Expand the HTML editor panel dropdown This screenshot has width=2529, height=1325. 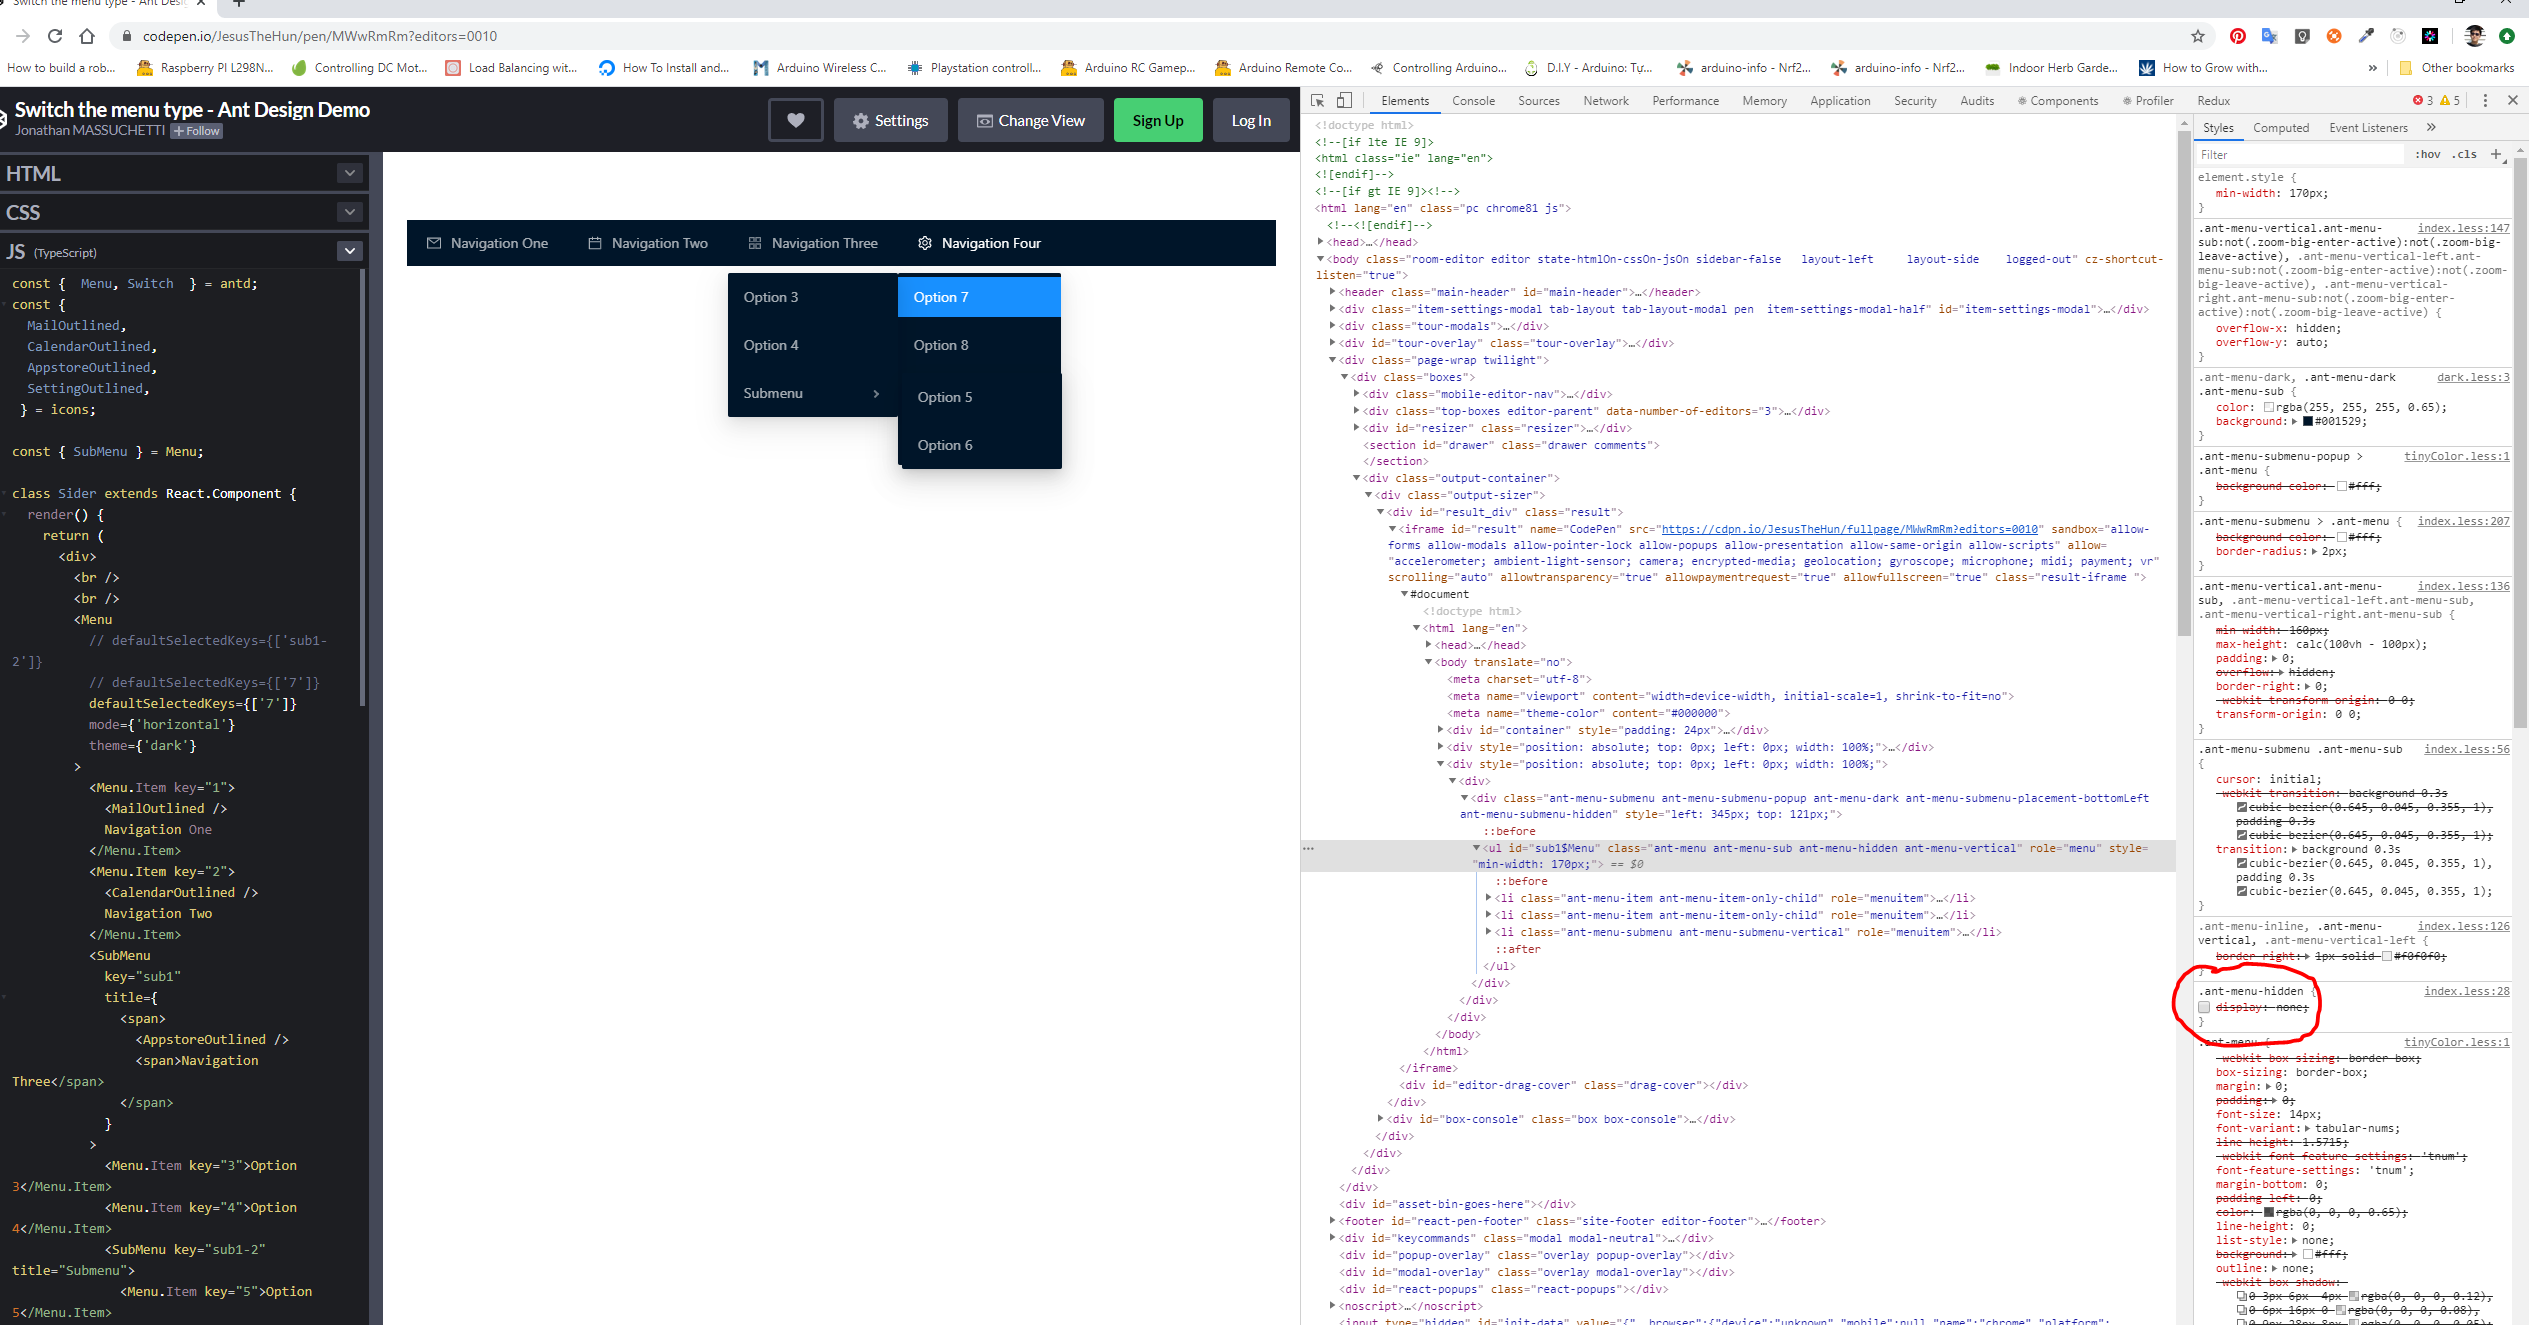(x=349, y=173)
